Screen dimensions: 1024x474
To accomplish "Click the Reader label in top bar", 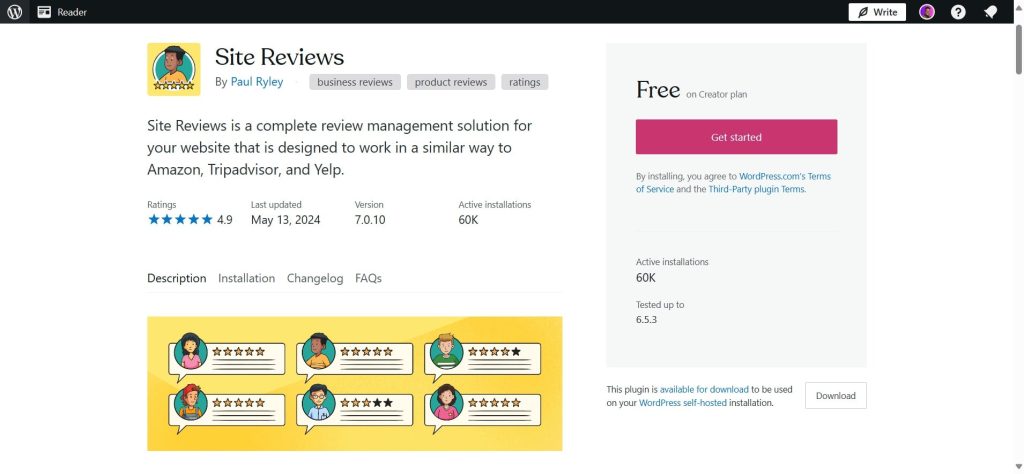I will tap(72, 12).
